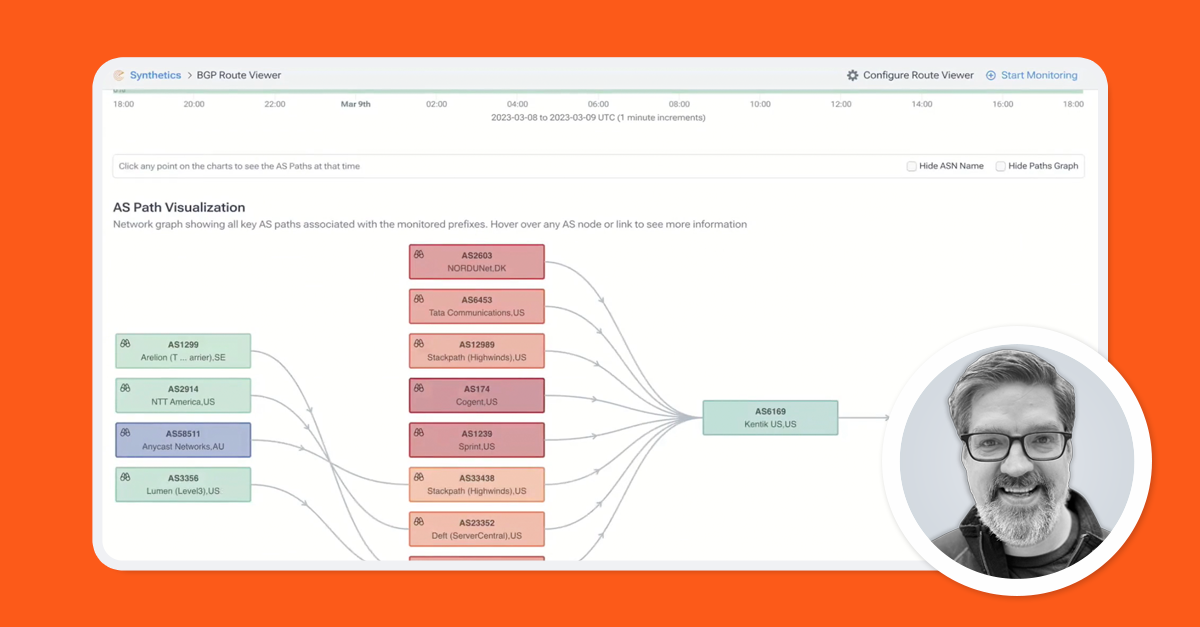Click the Start Monitoring link
This screenshot has height=627, width=1200.
pos(1039,75)
